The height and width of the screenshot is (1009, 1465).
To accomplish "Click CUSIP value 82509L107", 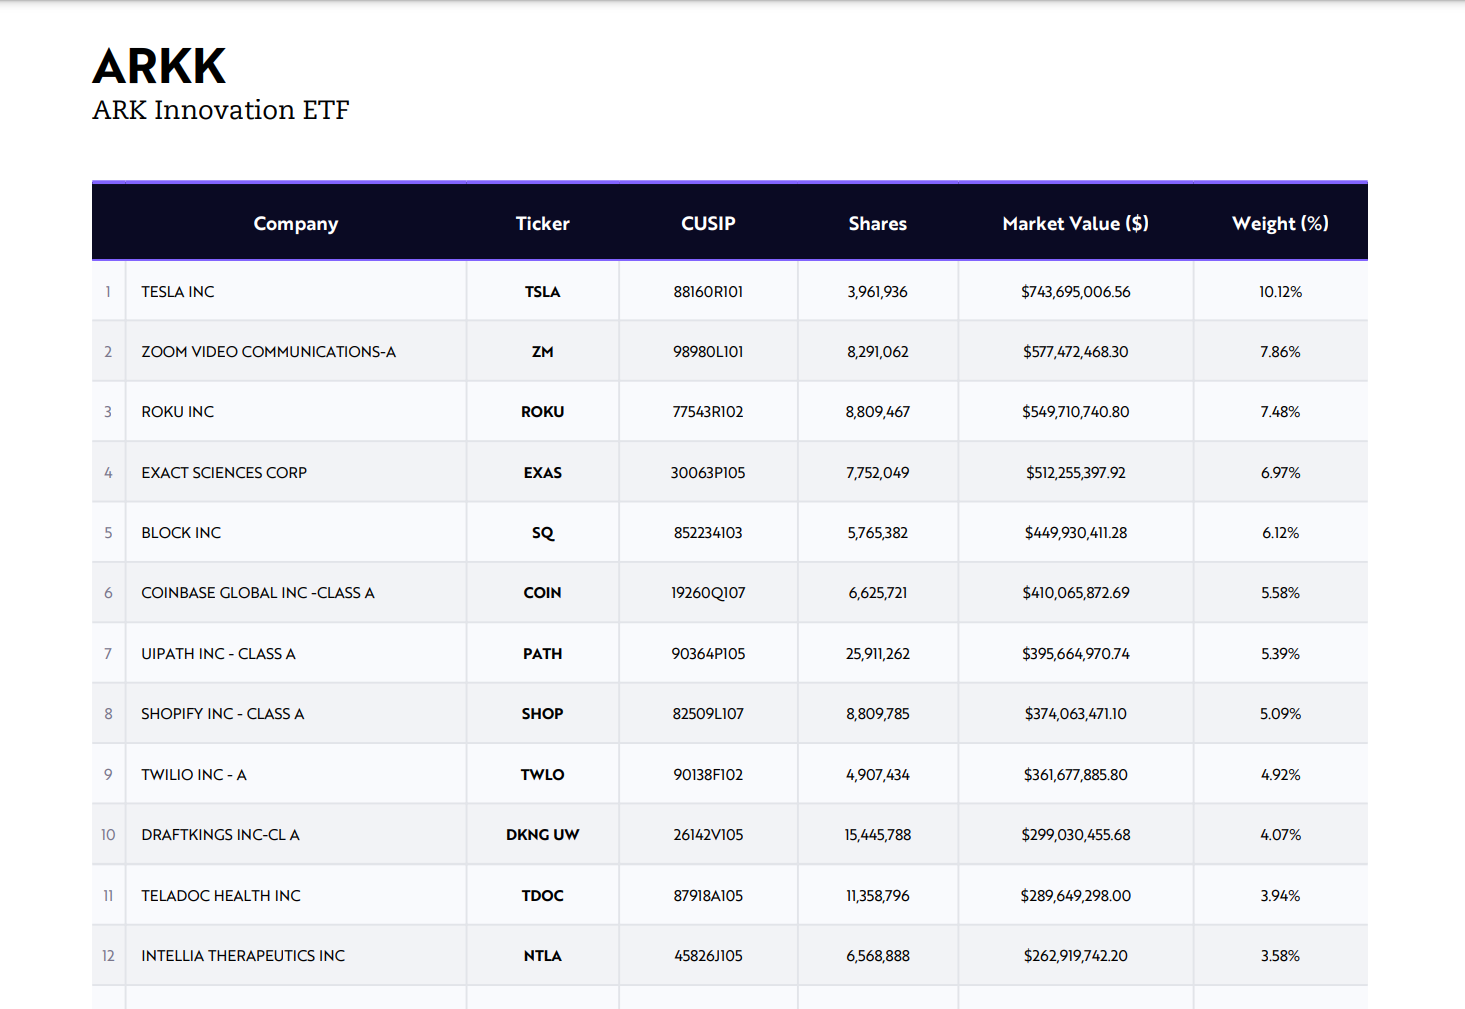I will tap(708, 714).
